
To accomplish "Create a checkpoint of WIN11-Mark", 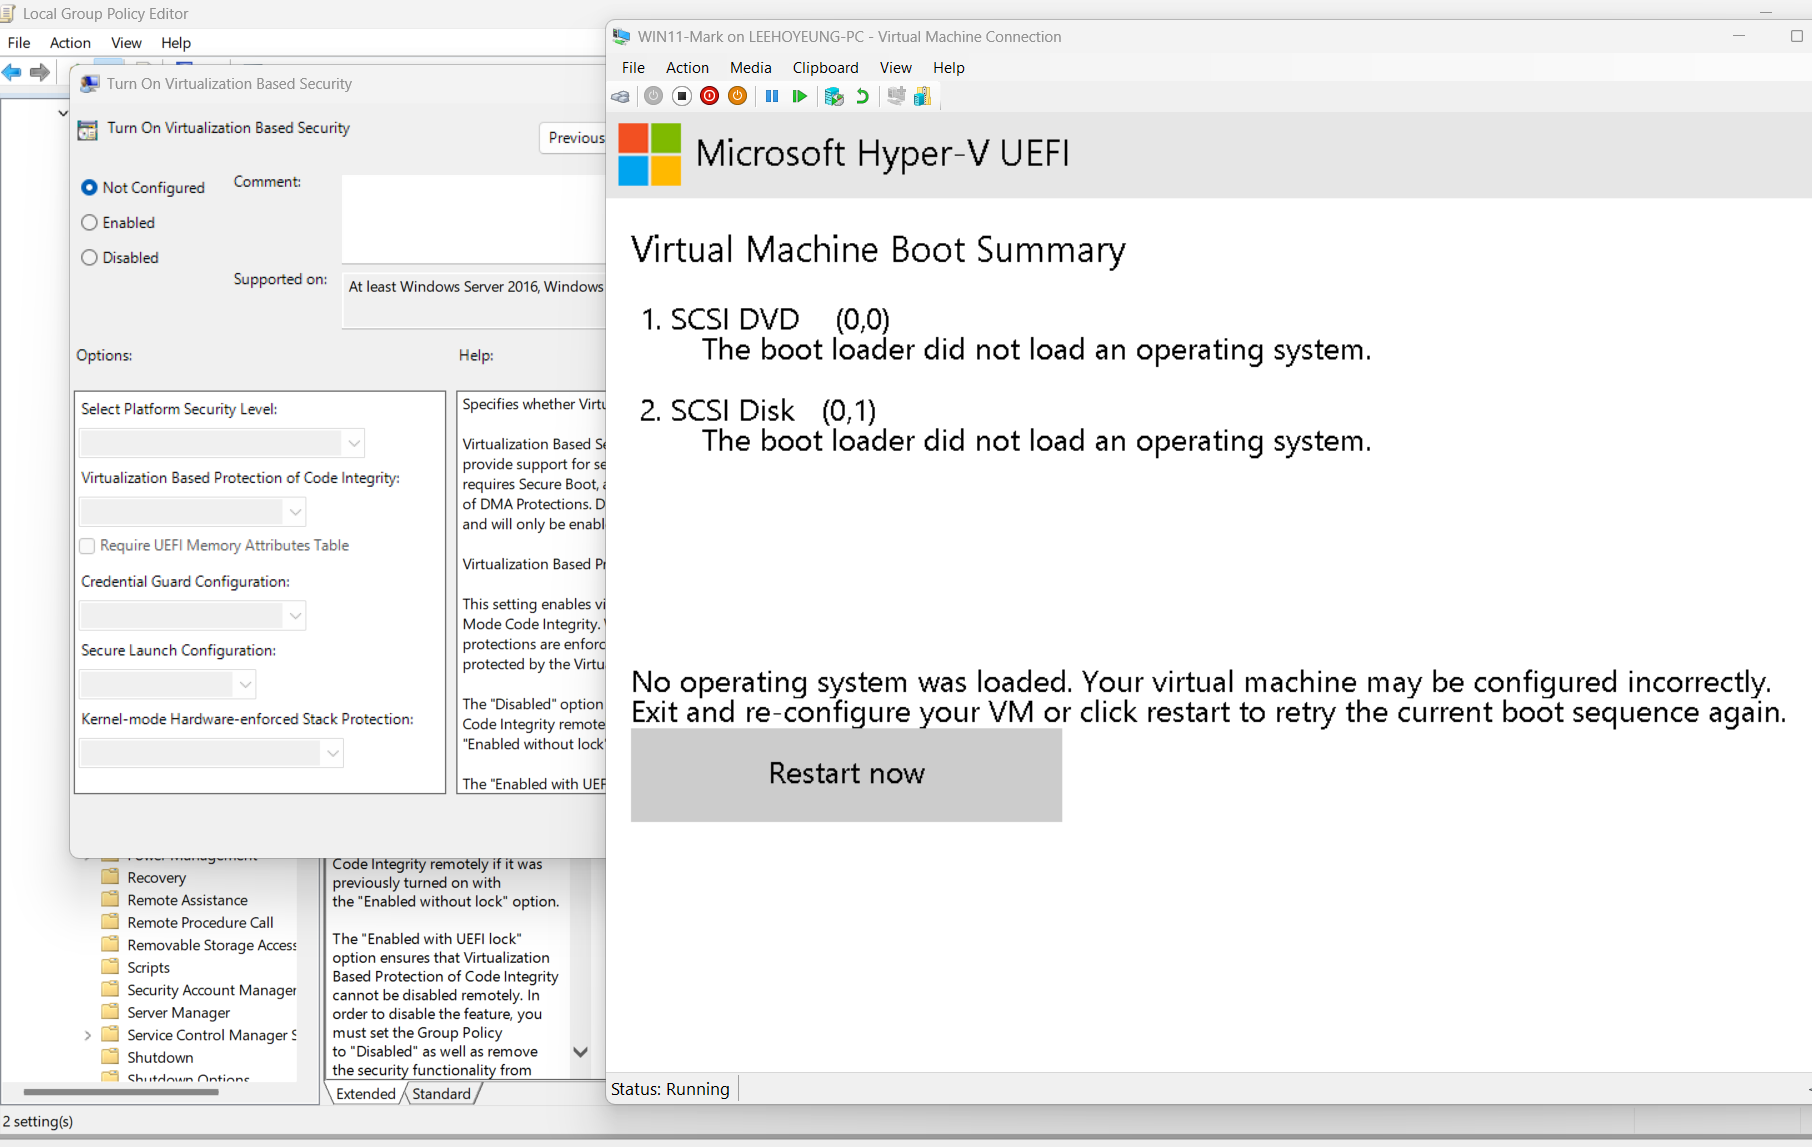I will click(834, 96).
